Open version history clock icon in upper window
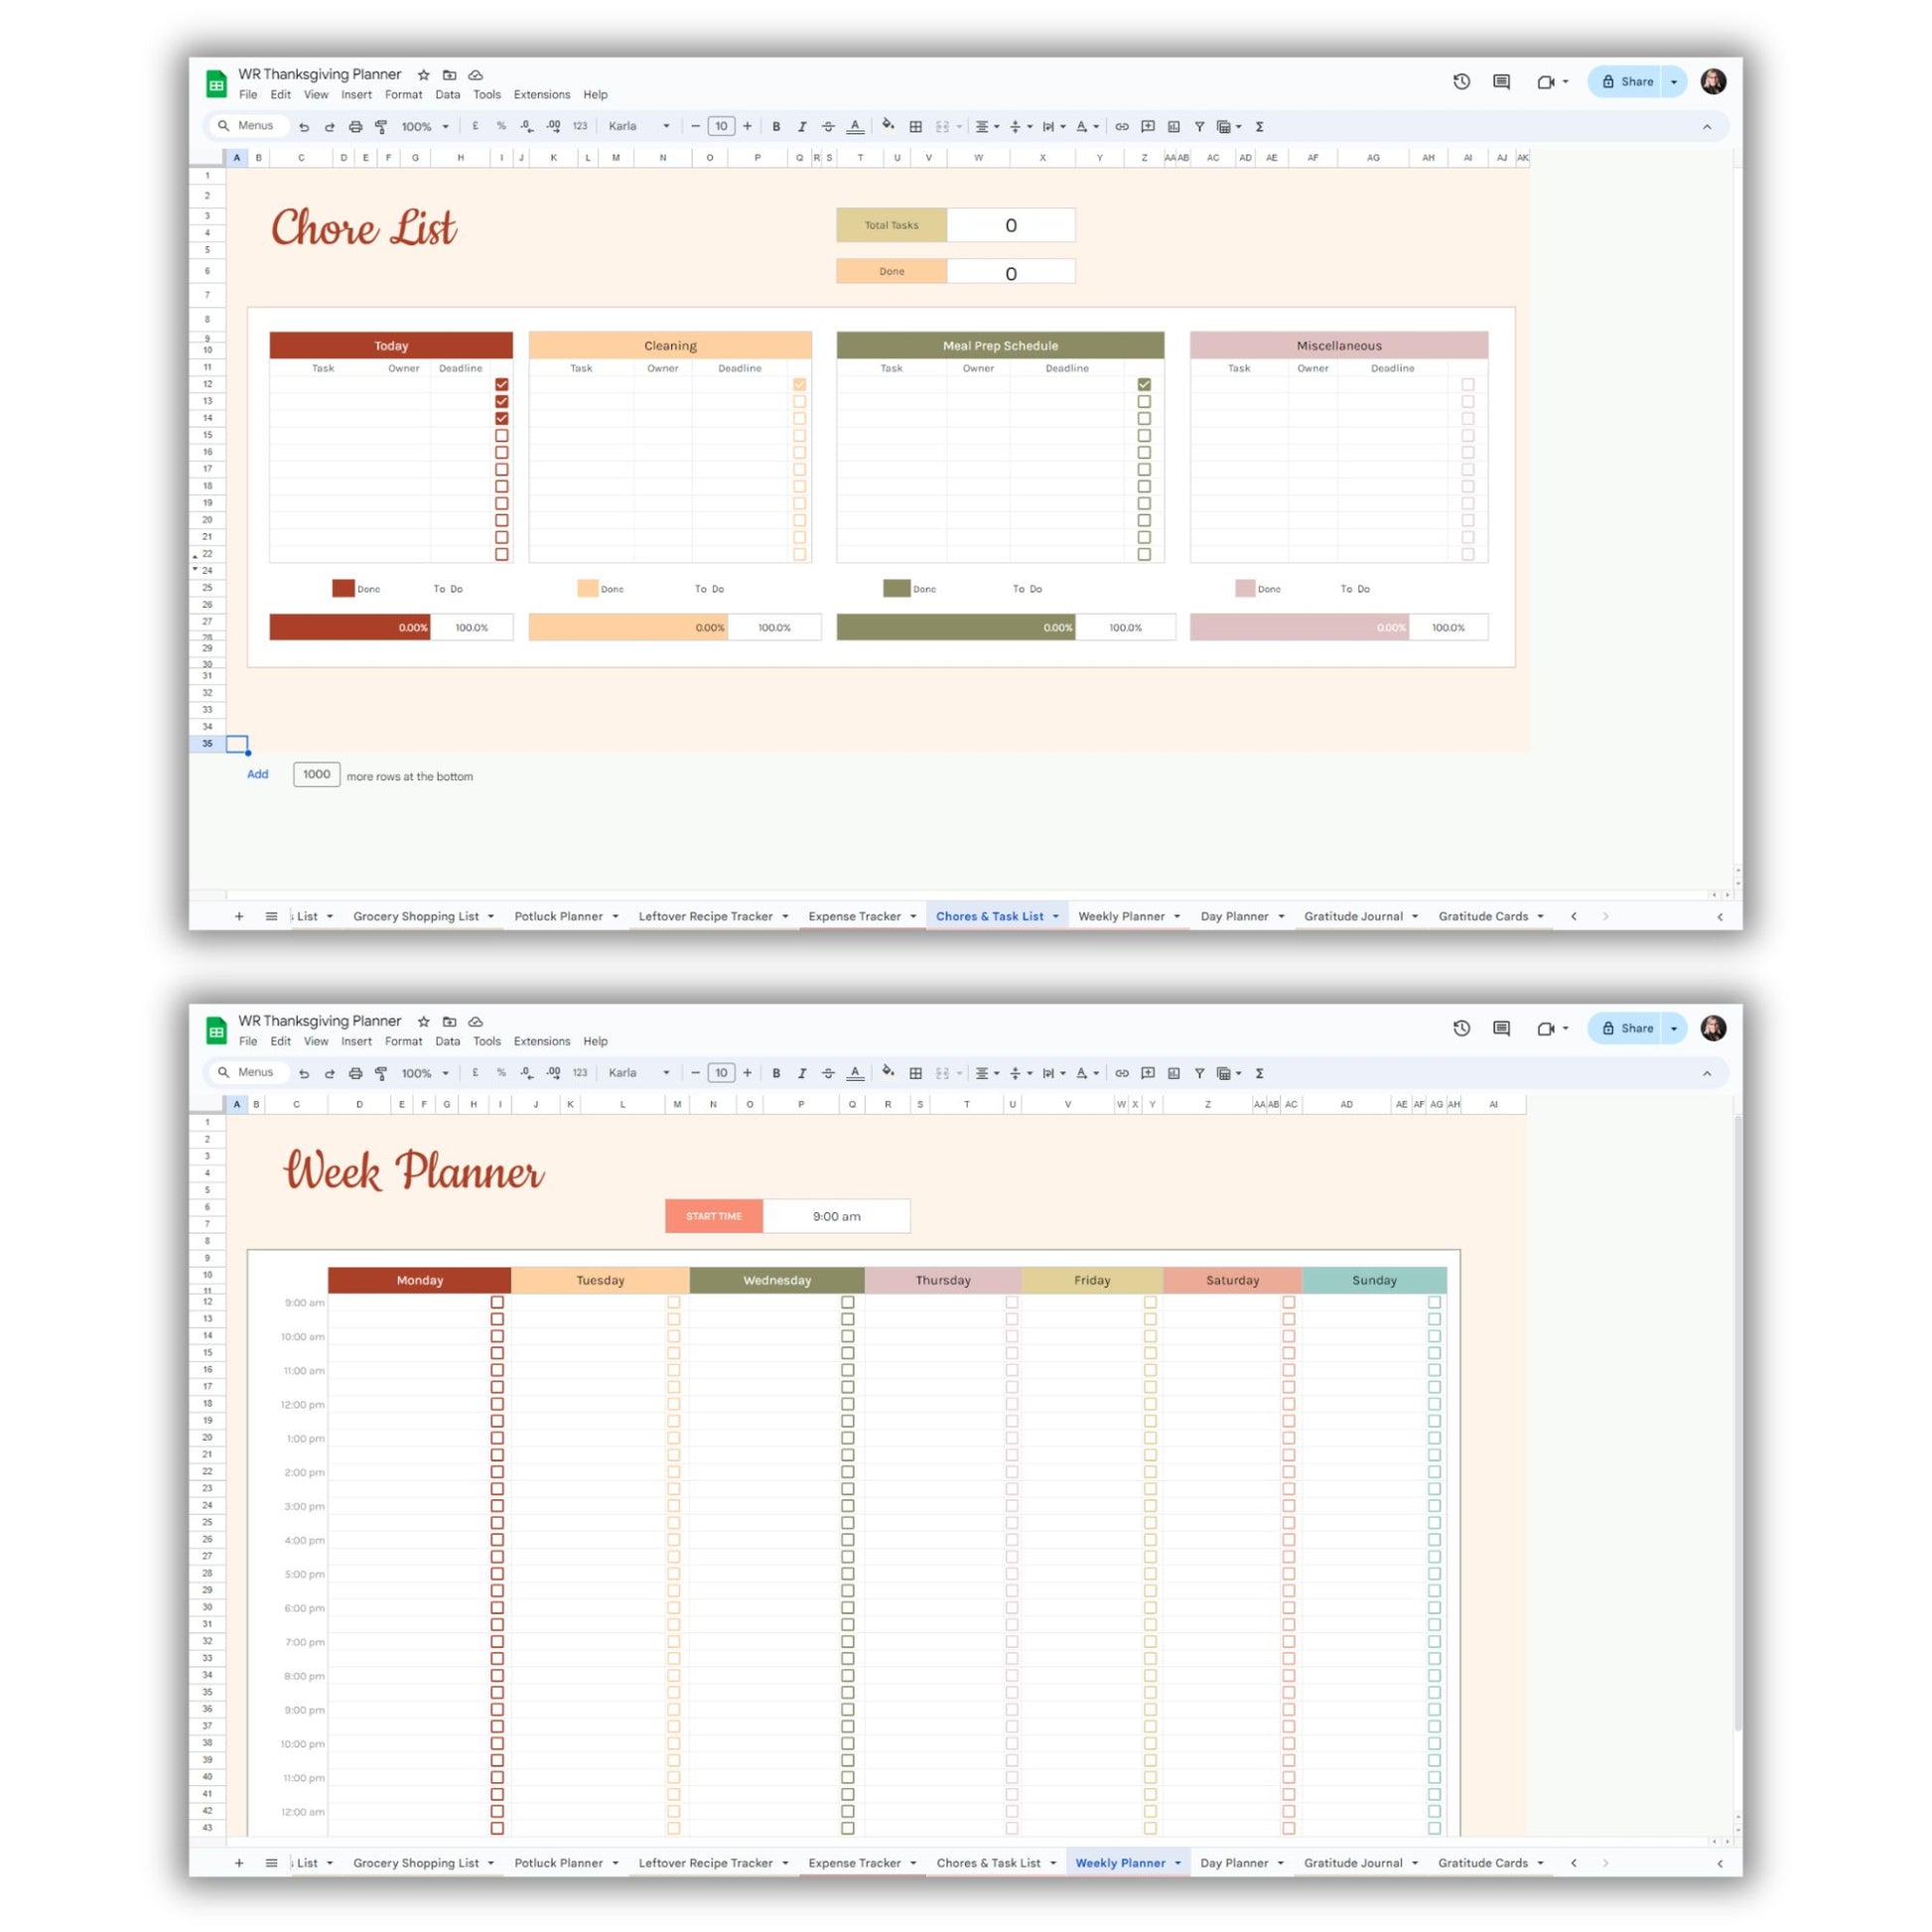 tap(1461, 82)
